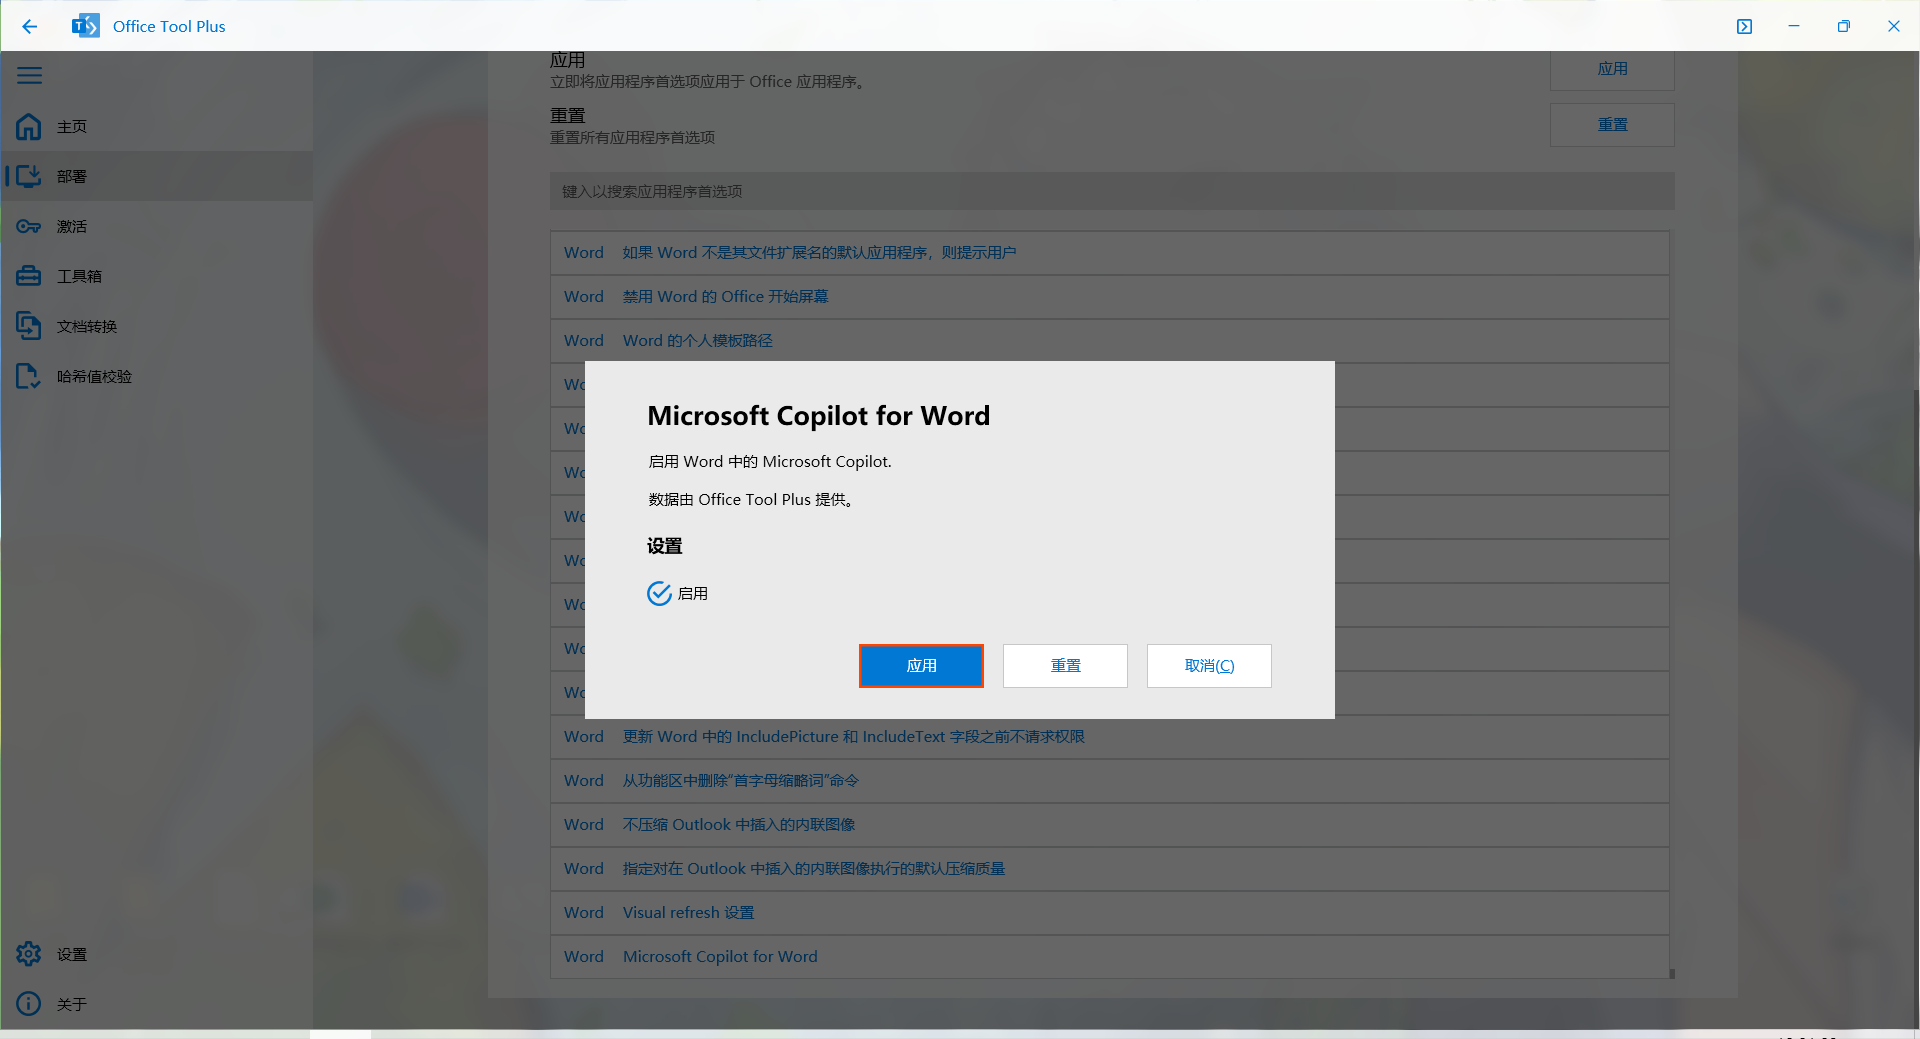Click the 主页 home icon
1920x1039 pixels.
tap(29, 126)
